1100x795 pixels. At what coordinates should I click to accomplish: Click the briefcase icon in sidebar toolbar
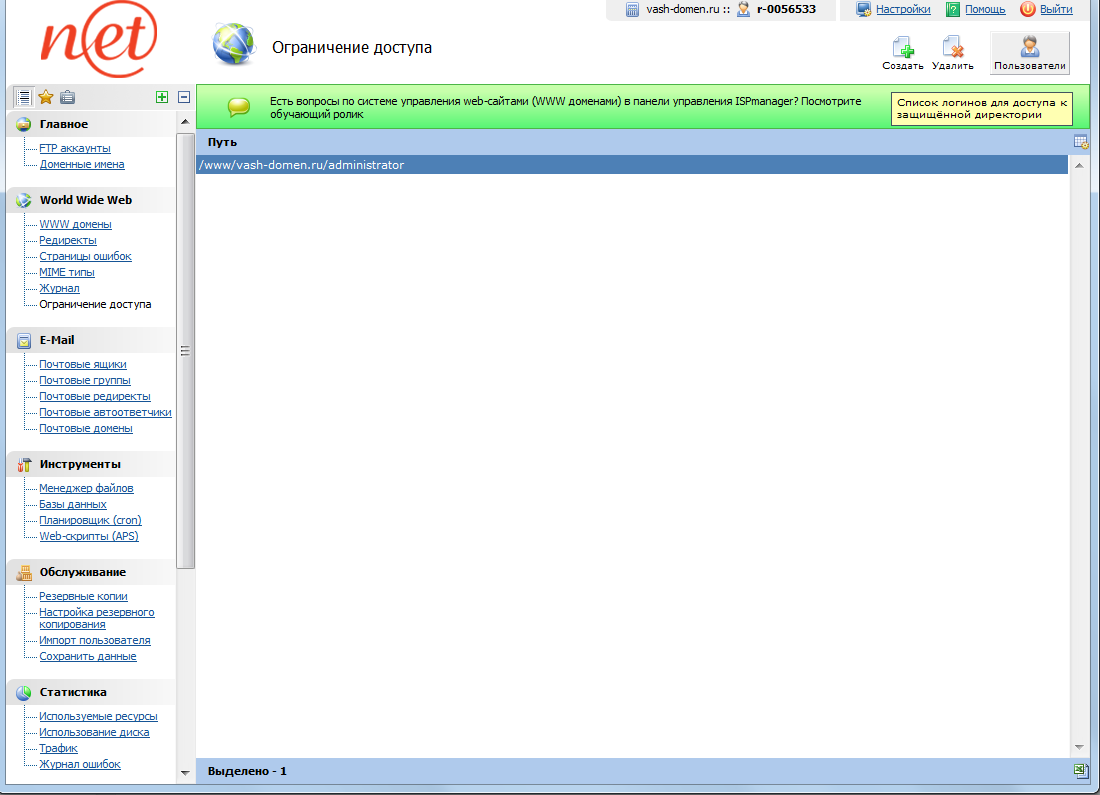point(67,97)
